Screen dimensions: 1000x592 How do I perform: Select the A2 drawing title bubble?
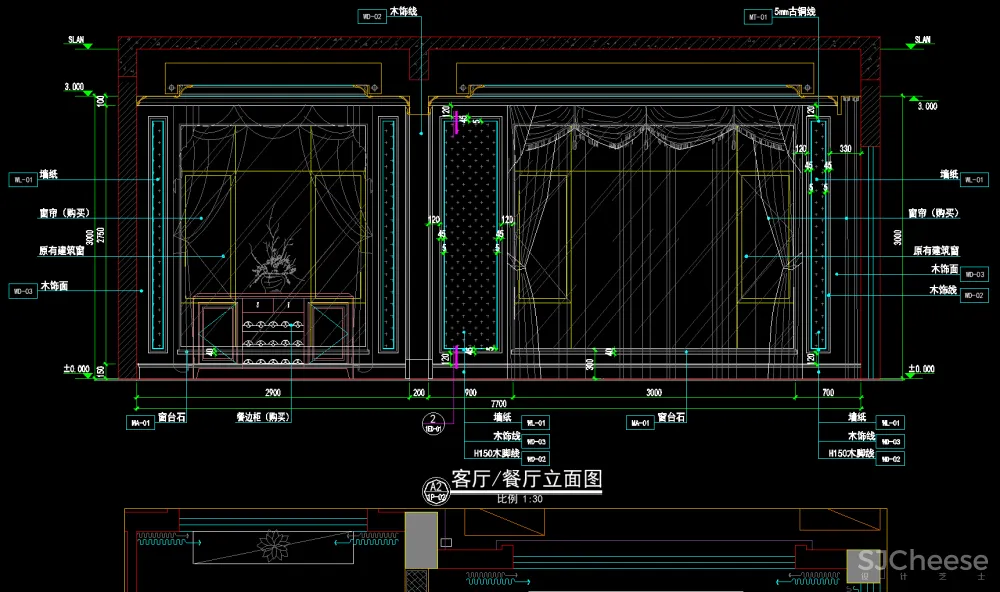[435, 487]
